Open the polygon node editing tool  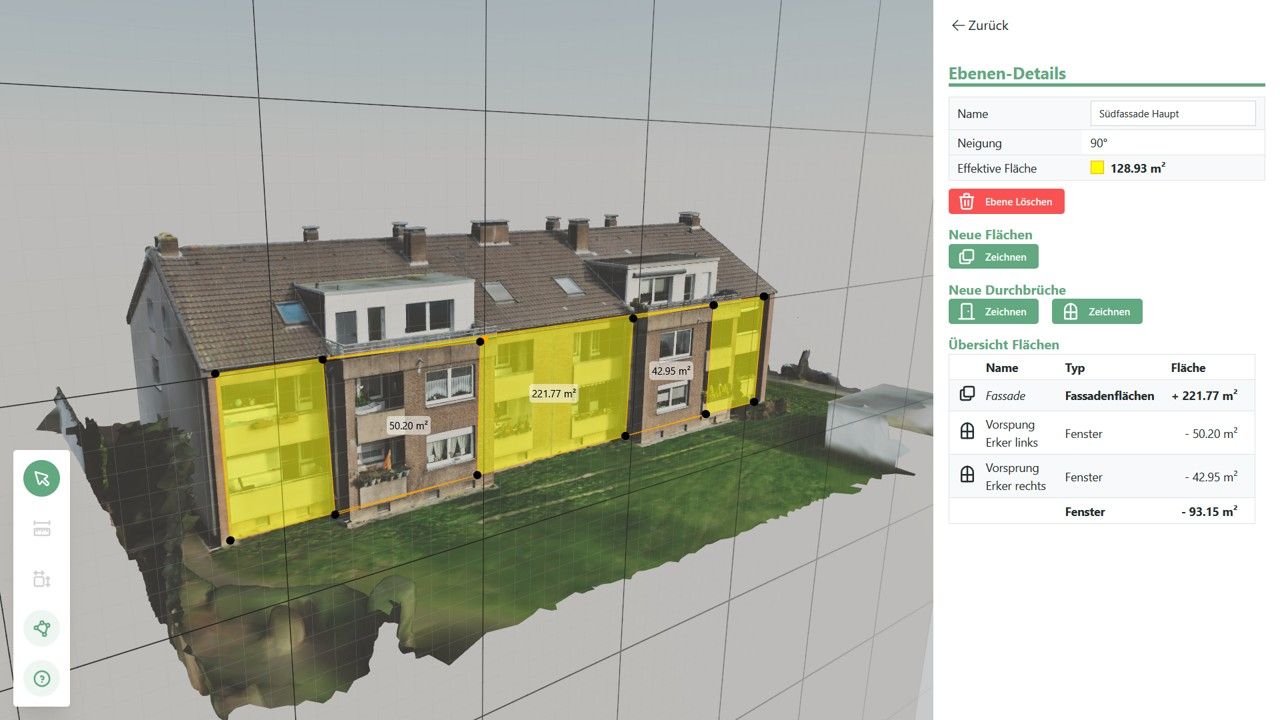[x=41, y=629]
